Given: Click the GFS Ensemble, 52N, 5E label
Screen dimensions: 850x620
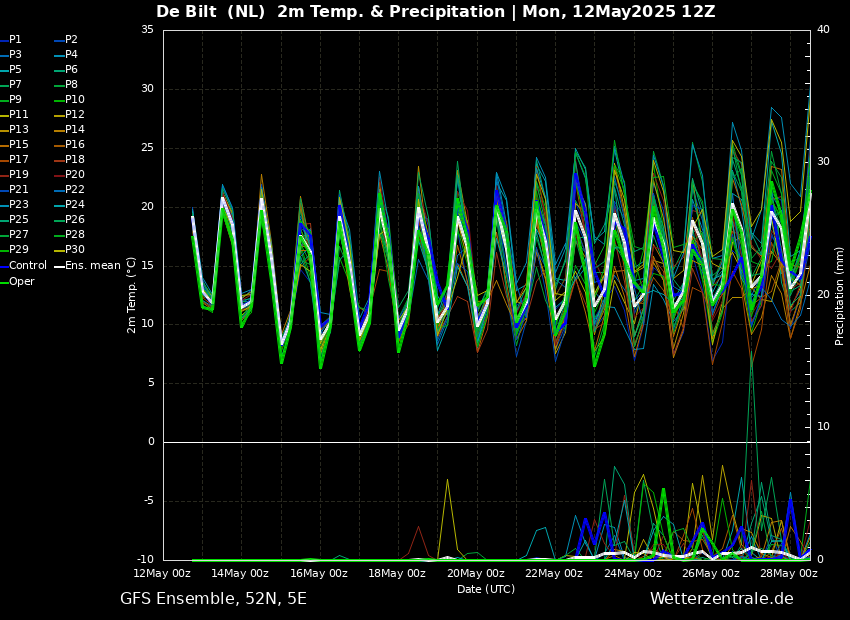Looking at the screenshot, I should pyautogui.click(x=213, y=599).
